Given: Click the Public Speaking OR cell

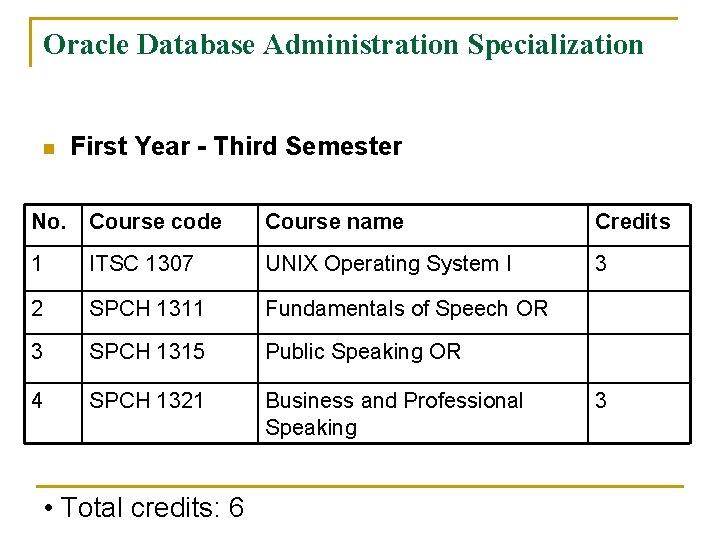Looking at the screenshot, I should (362, 352).
